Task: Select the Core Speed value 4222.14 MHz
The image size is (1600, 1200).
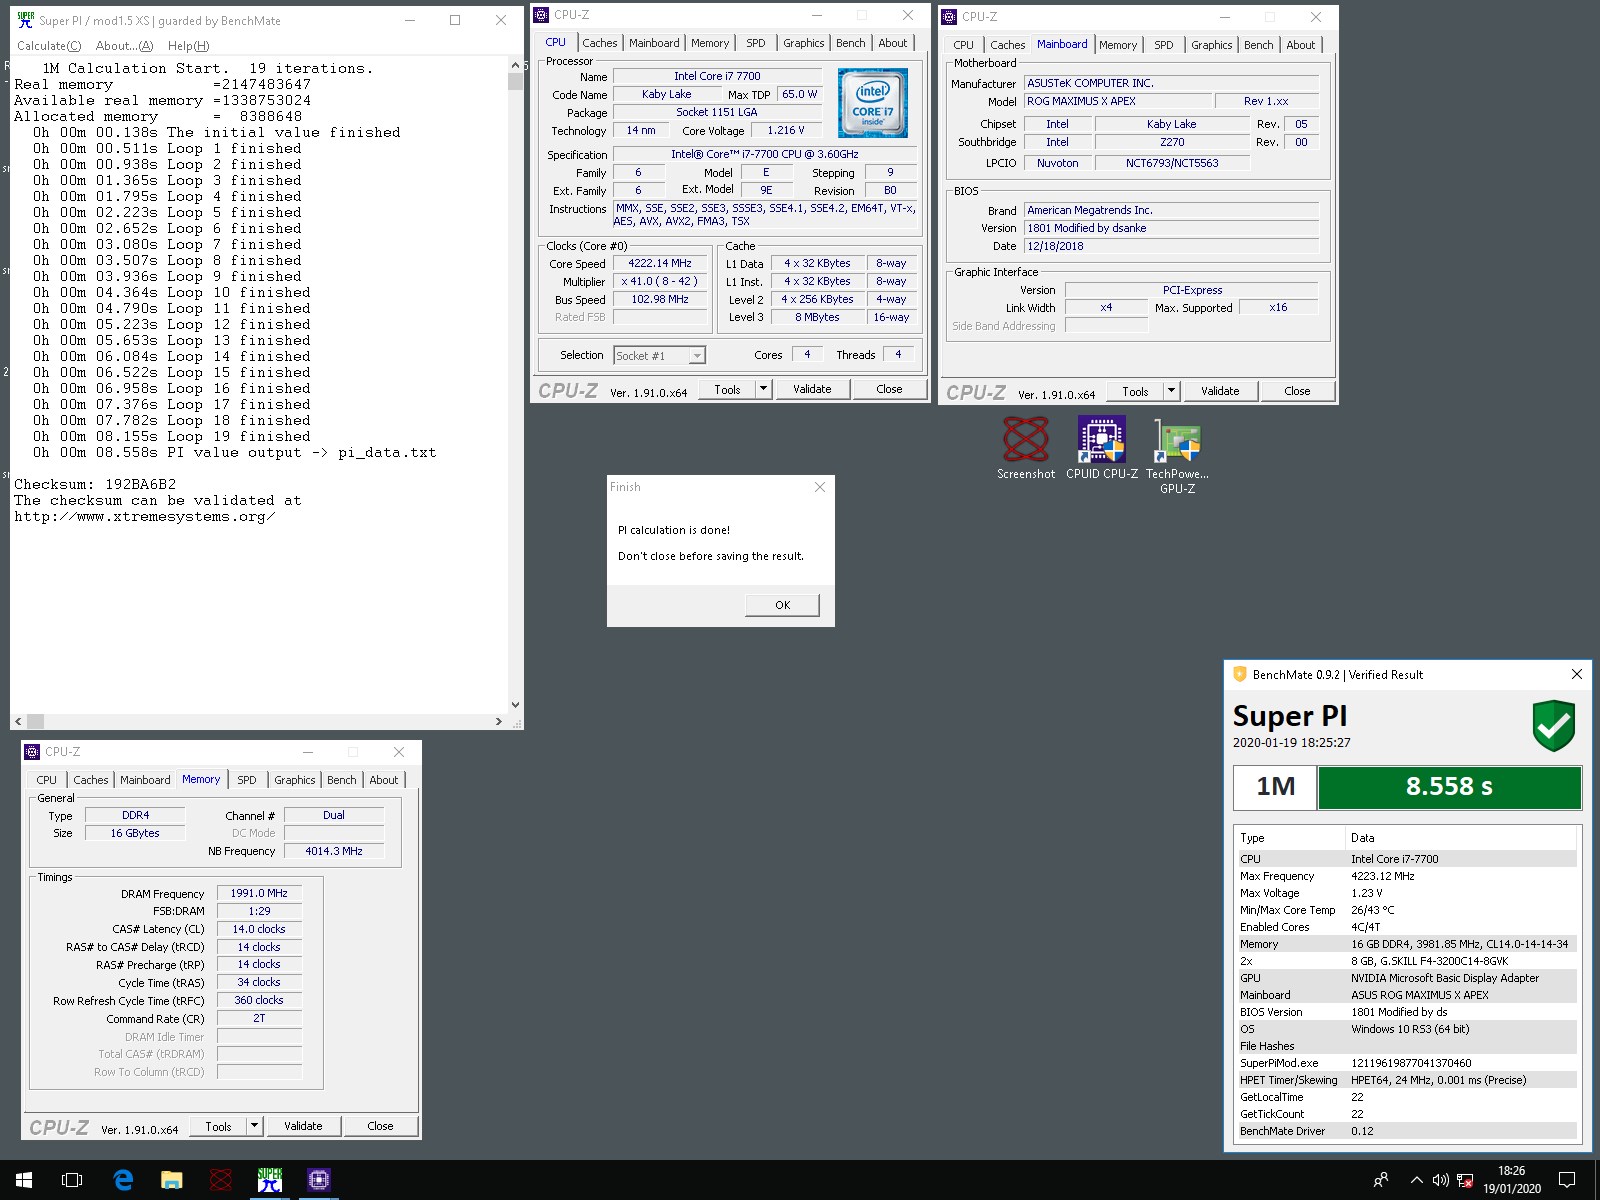Action: click(x=660, y=264)
